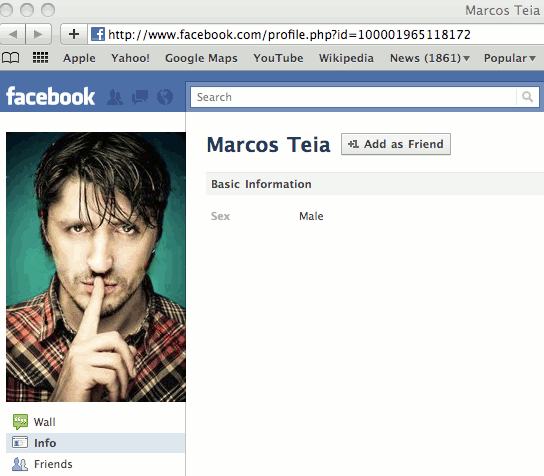Open Facebook notifications globe icon

(165, 97)
